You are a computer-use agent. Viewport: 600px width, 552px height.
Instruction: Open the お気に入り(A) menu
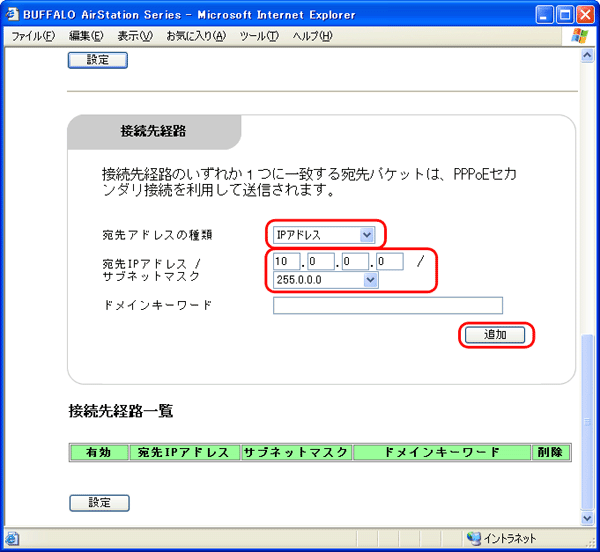click(196, 36)
